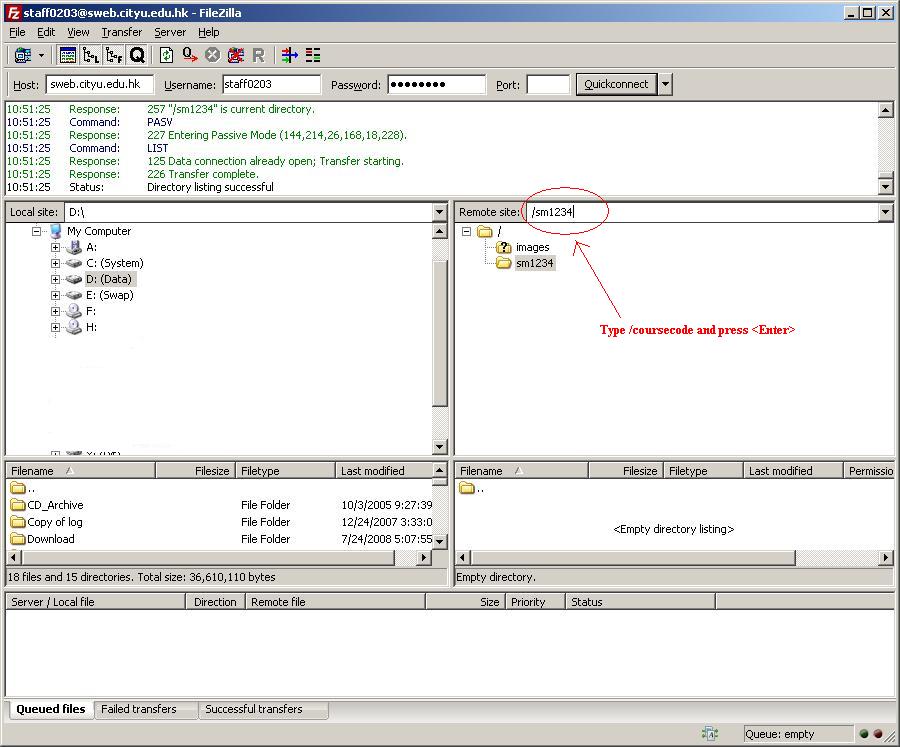Open the Quickconnect history dropdown arrow

point(665,85)
